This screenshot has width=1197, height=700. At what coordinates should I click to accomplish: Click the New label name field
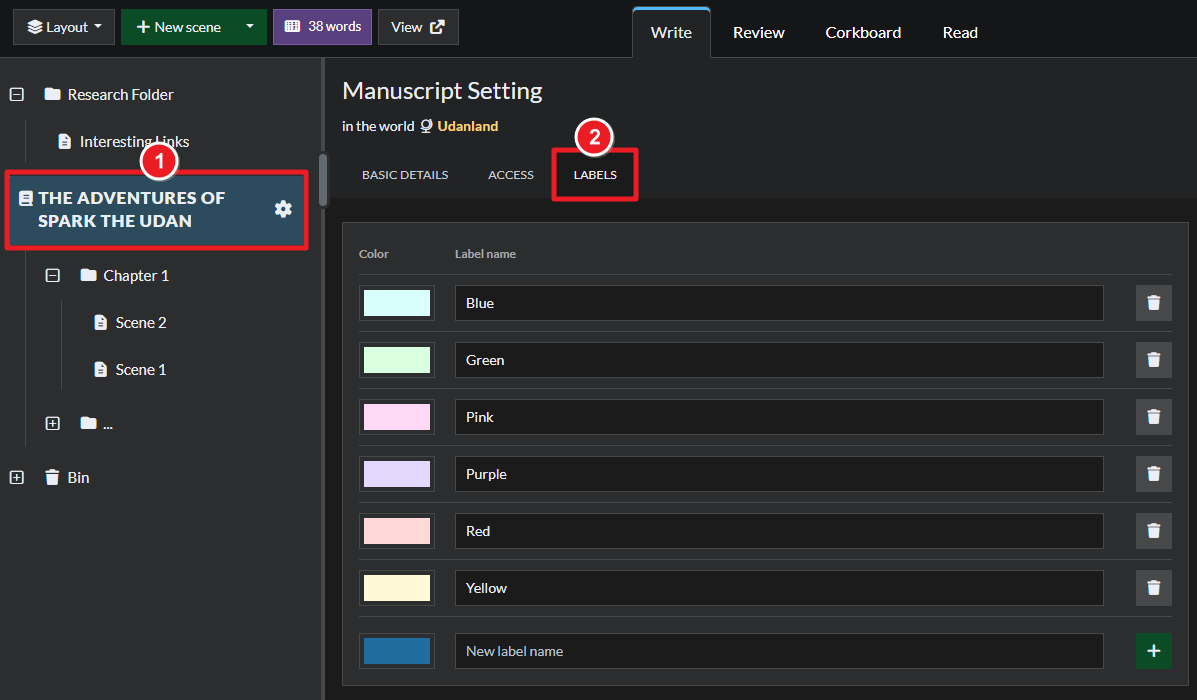779,651
